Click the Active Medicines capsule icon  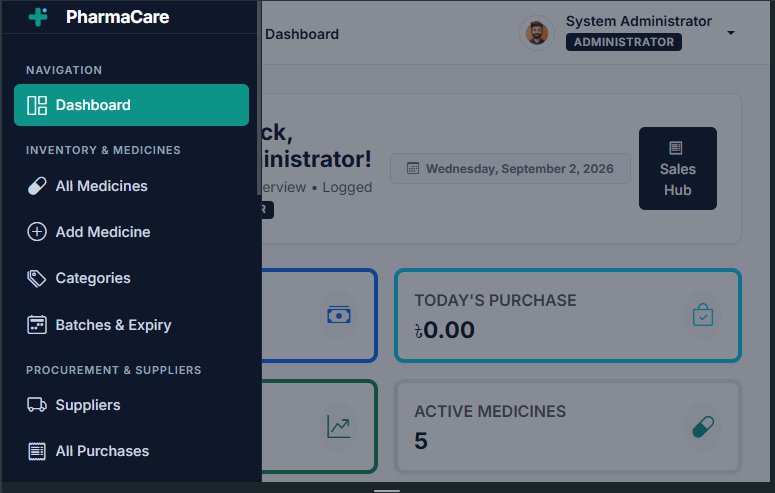pos(703,427)
